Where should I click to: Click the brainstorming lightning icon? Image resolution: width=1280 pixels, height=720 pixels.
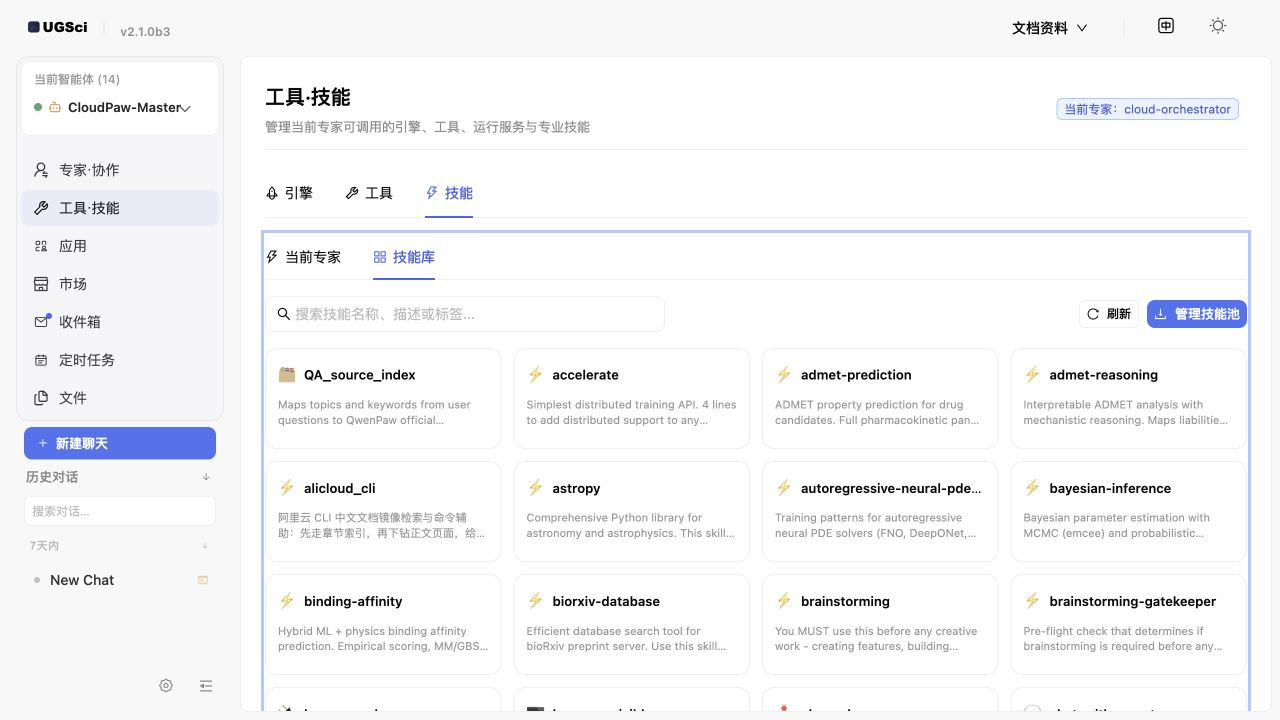784,601
